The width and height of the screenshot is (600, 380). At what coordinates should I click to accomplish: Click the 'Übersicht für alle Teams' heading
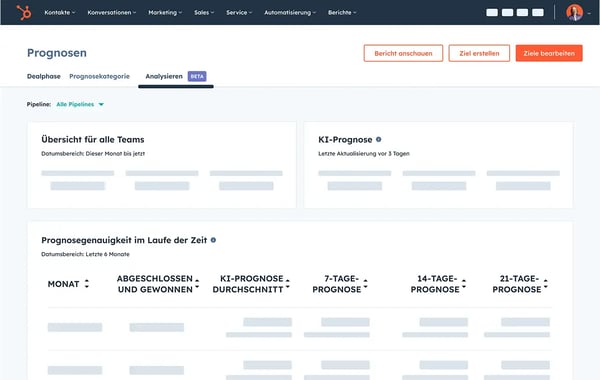point(93,140)
